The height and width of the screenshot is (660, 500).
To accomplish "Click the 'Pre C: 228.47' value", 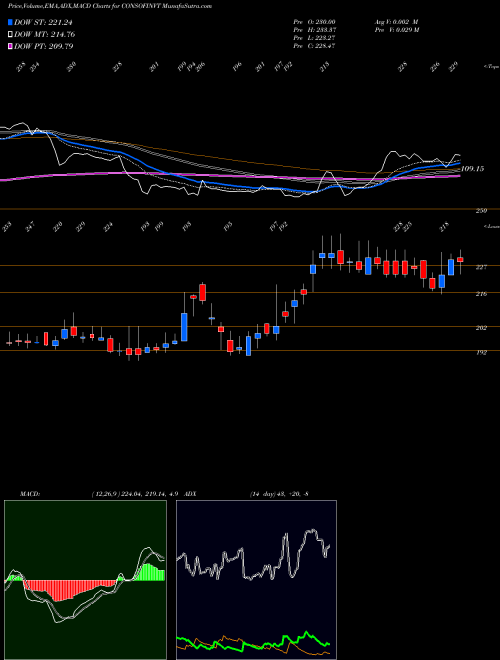I will click(314, 46).
